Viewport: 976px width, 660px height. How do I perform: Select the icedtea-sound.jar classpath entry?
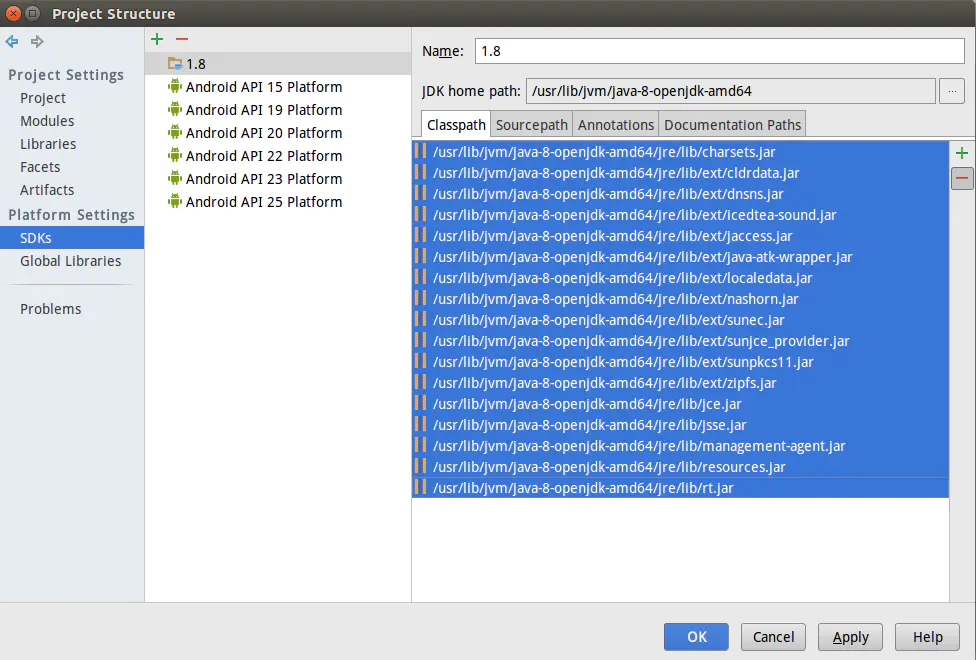(x=680, y=215)
